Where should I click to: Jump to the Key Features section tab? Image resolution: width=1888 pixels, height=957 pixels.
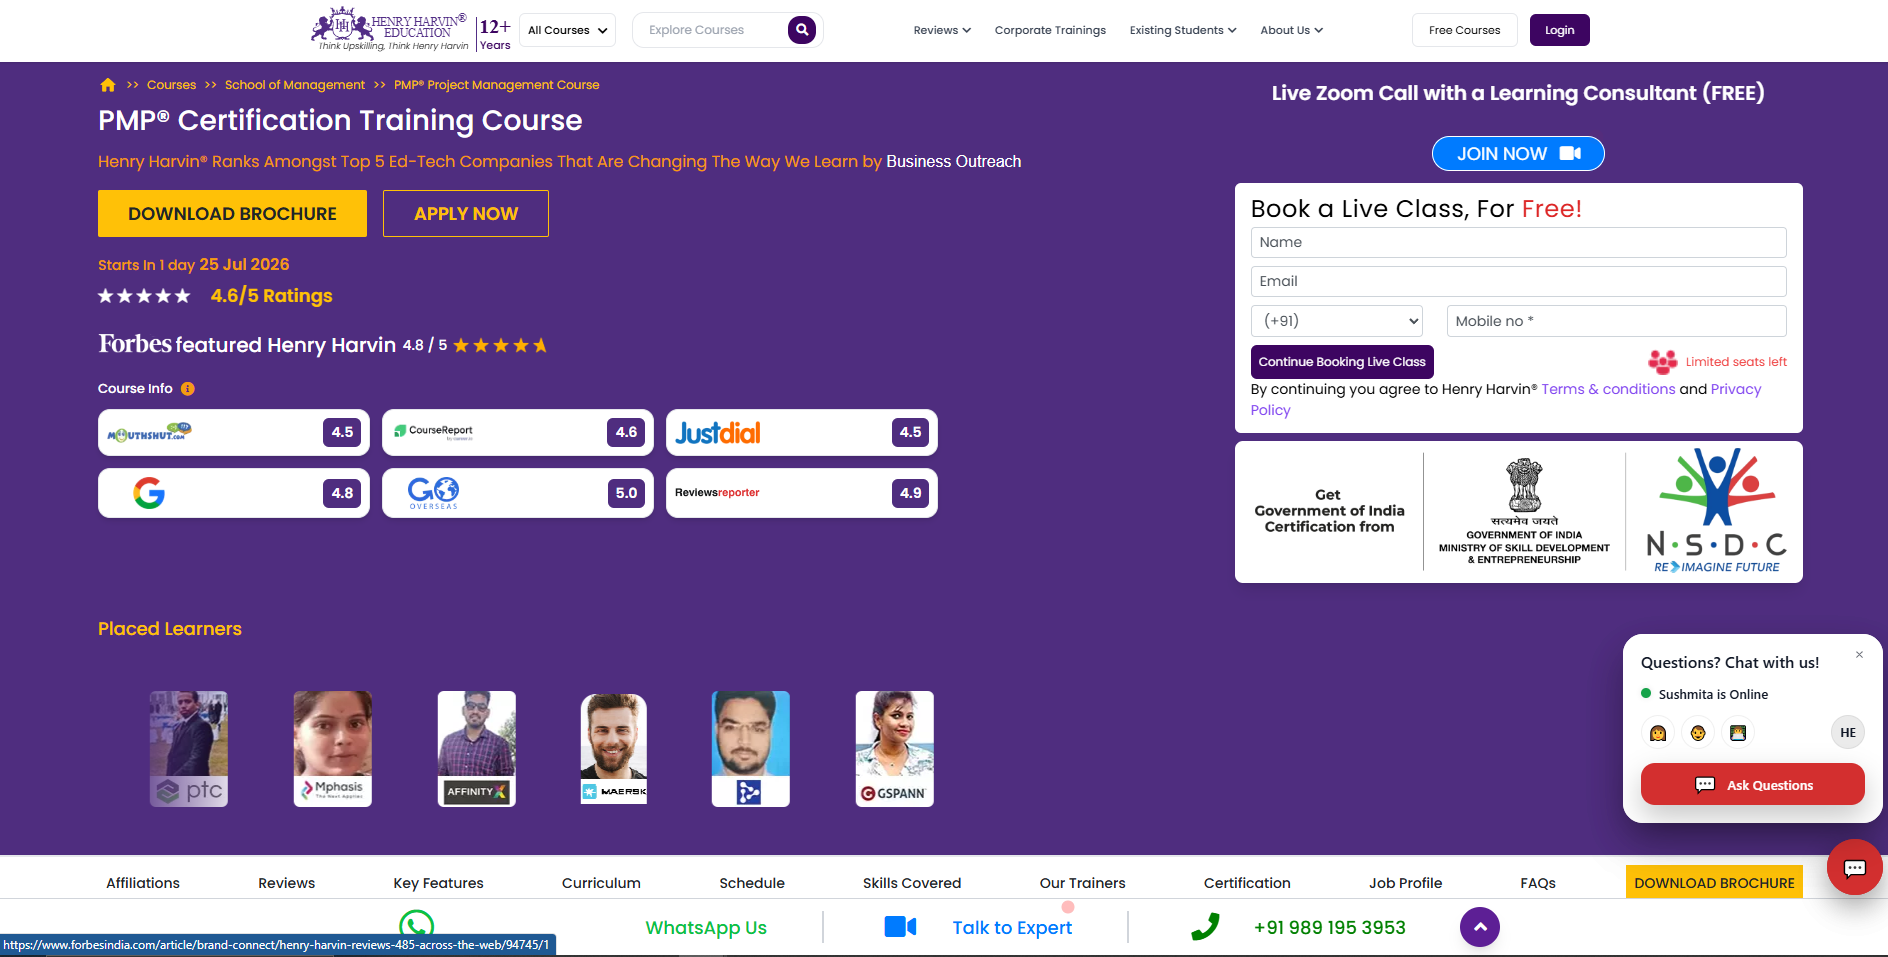pyautogui.click(x=438, y=883)
